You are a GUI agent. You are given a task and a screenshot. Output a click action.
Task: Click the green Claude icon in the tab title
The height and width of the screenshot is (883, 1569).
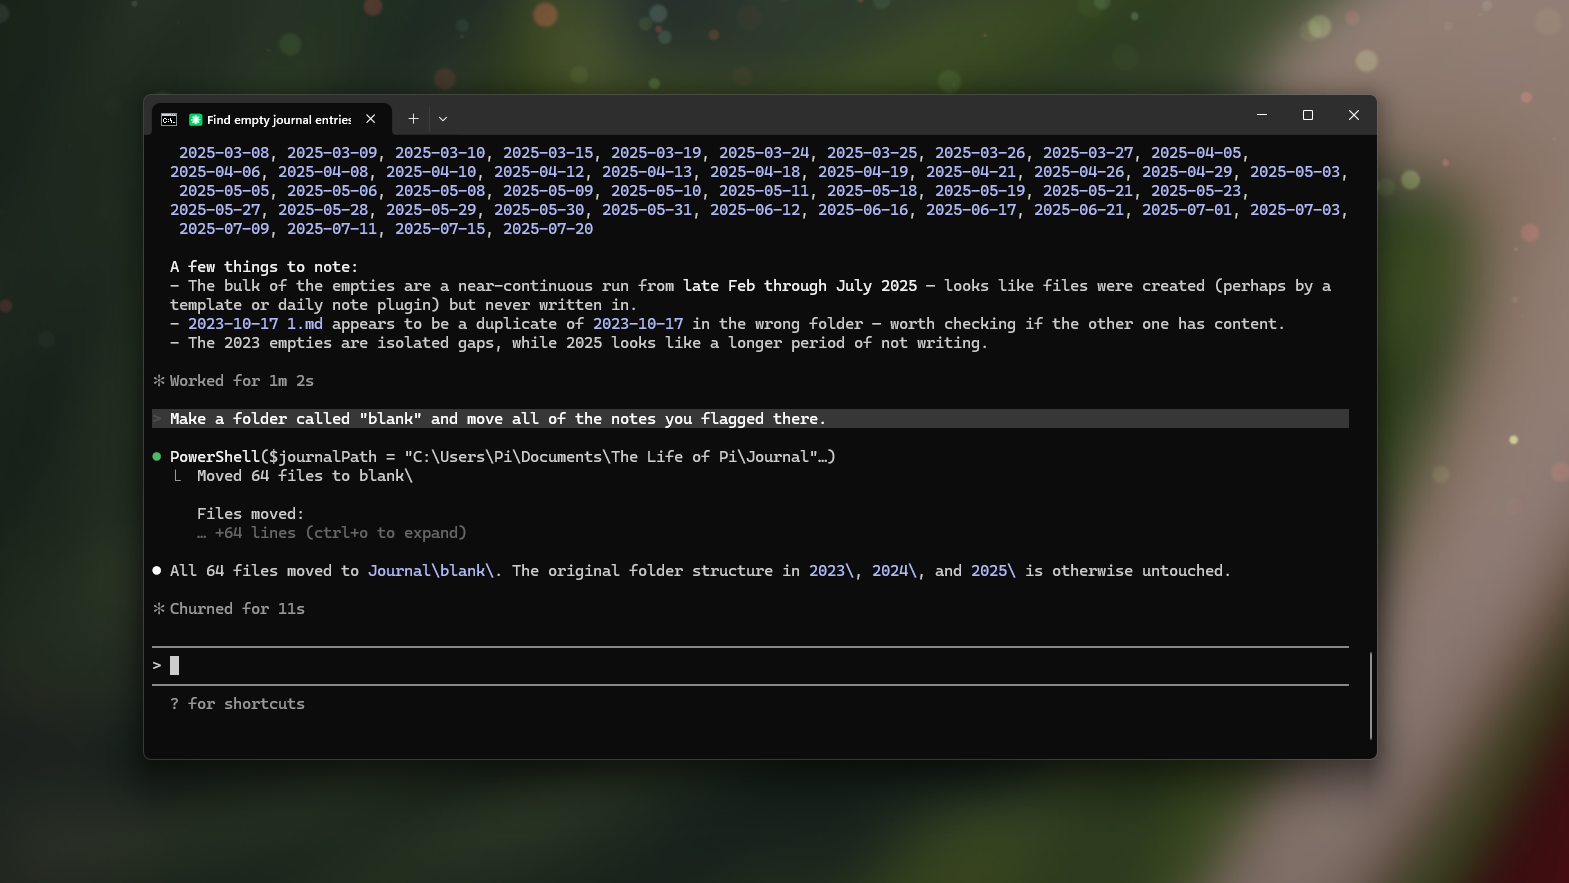[x=195, y=119]
